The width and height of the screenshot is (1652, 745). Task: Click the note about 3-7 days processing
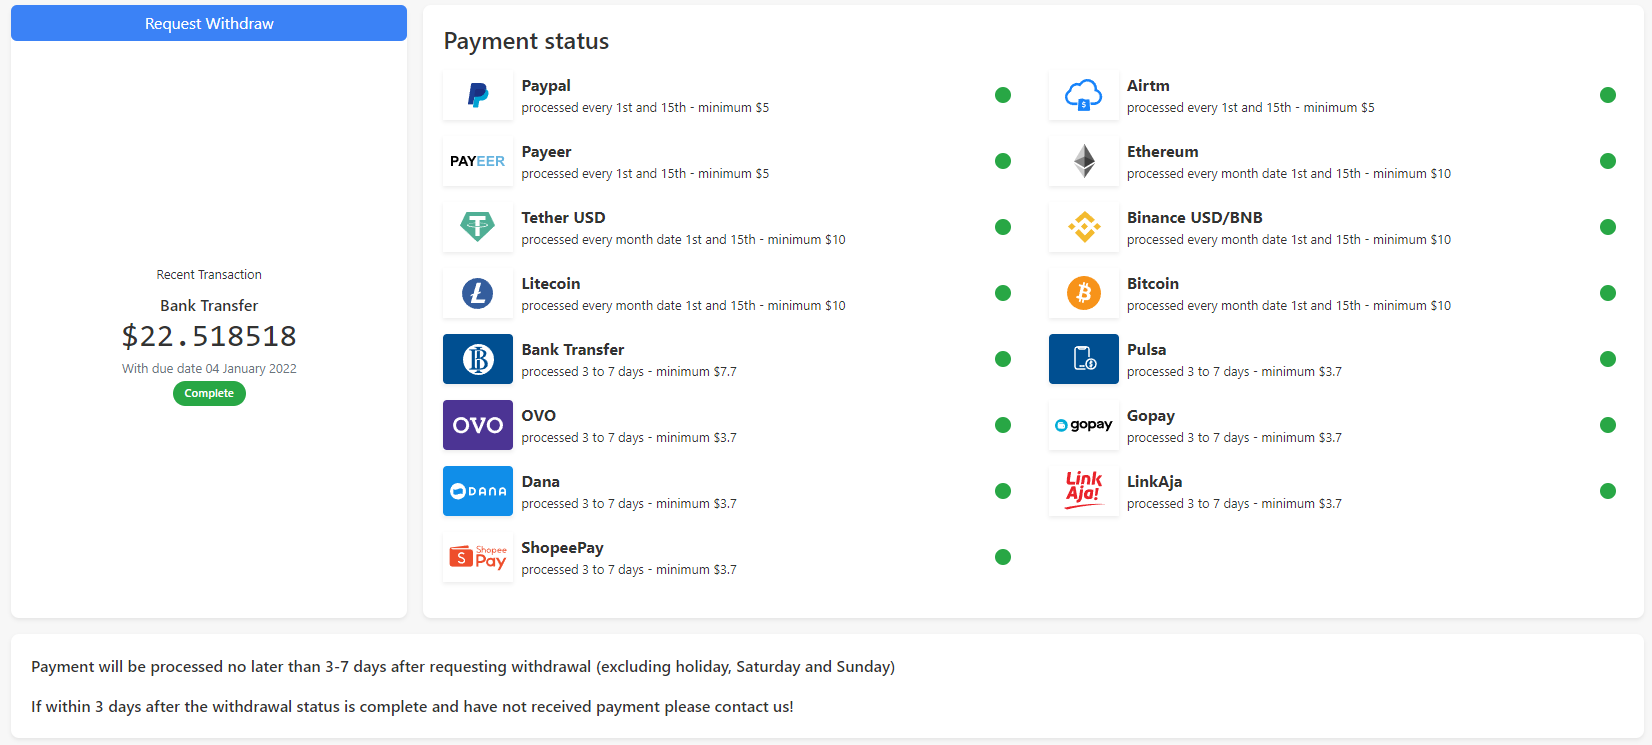pyautogui.click(x=463, y=667)
